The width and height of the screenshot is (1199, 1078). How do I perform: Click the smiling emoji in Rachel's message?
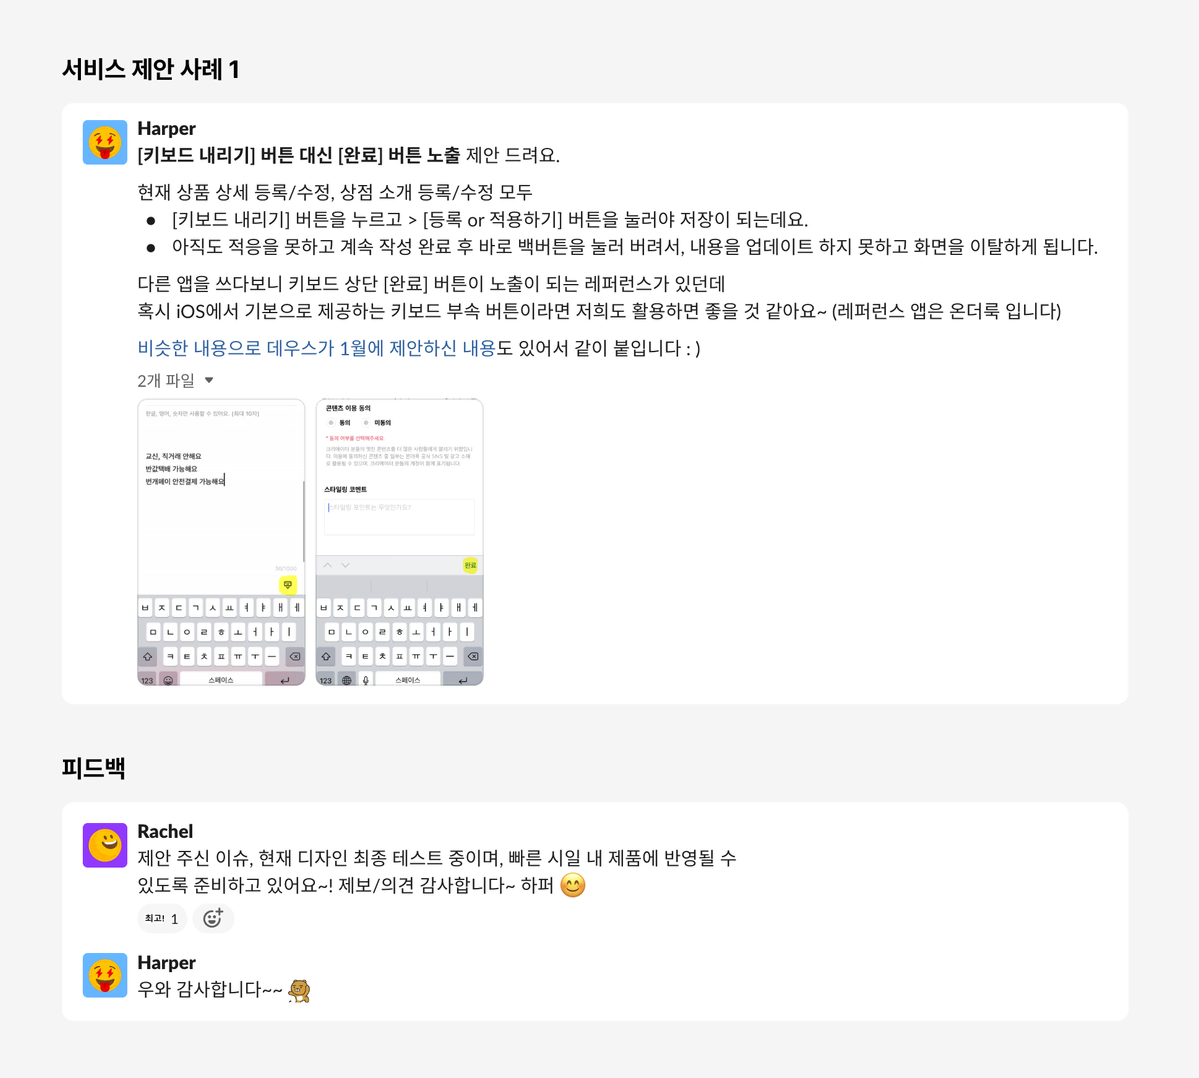coord(573,885)
